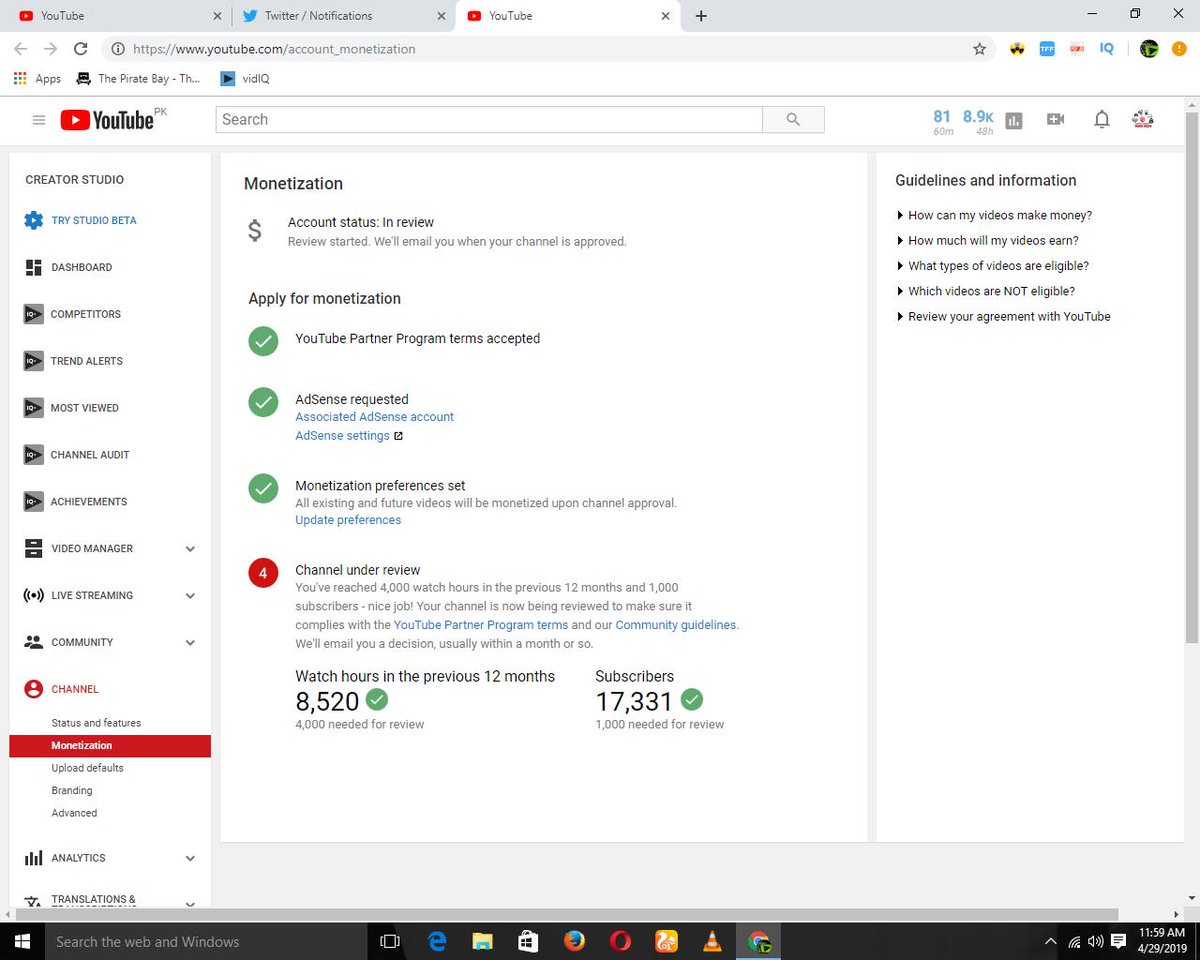Expand the Video Manager section
This screenshot has width=1200, height=960.
[x=190, y=549]
